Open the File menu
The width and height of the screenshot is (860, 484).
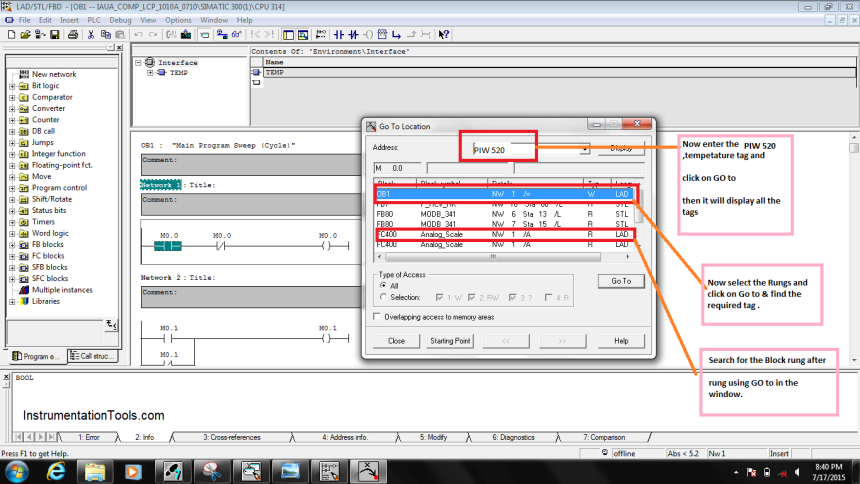(x=25, y=20)
